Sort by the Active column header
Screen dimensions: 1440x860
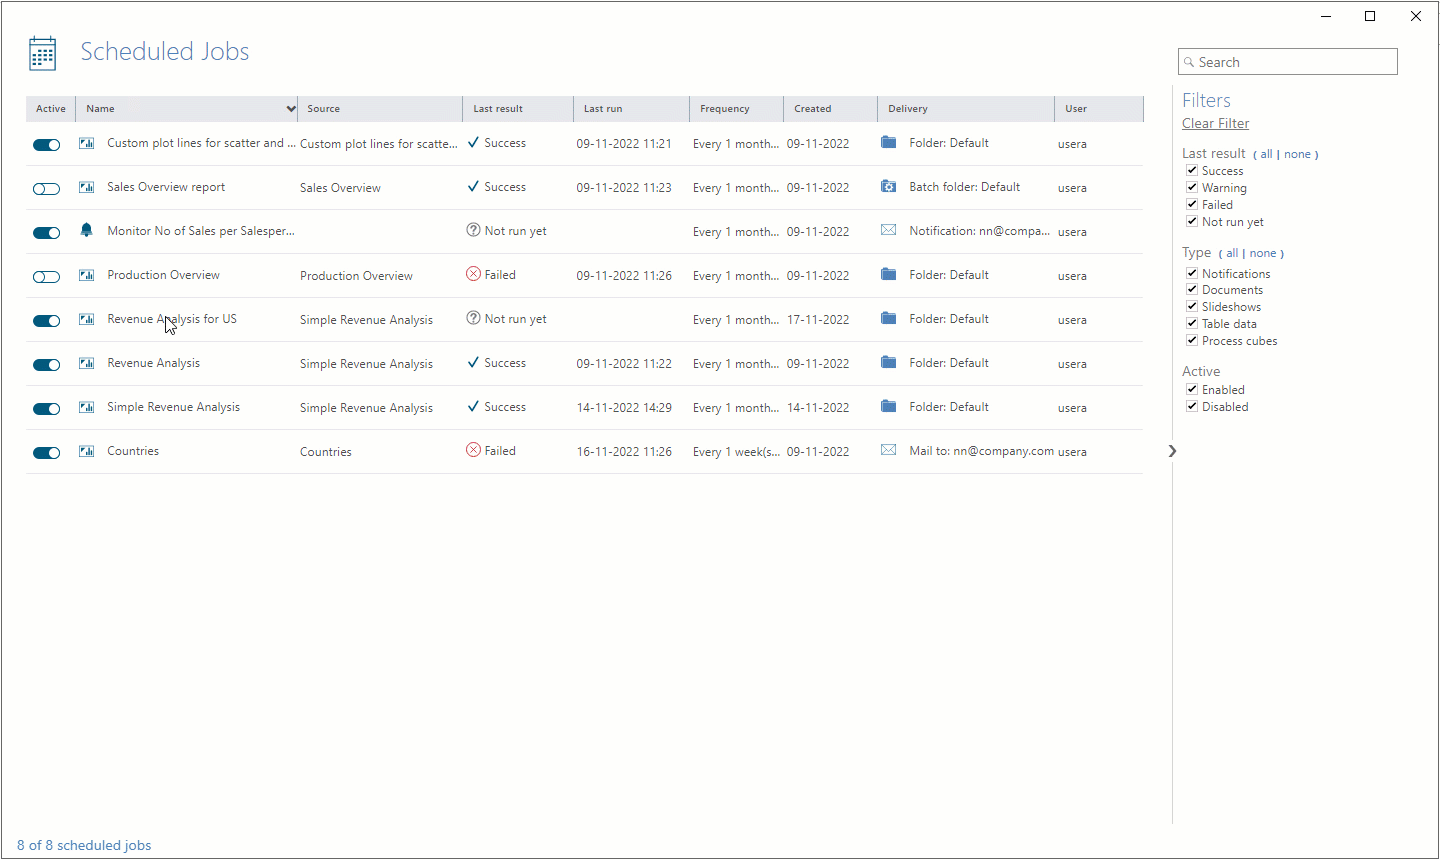point(51,108)
